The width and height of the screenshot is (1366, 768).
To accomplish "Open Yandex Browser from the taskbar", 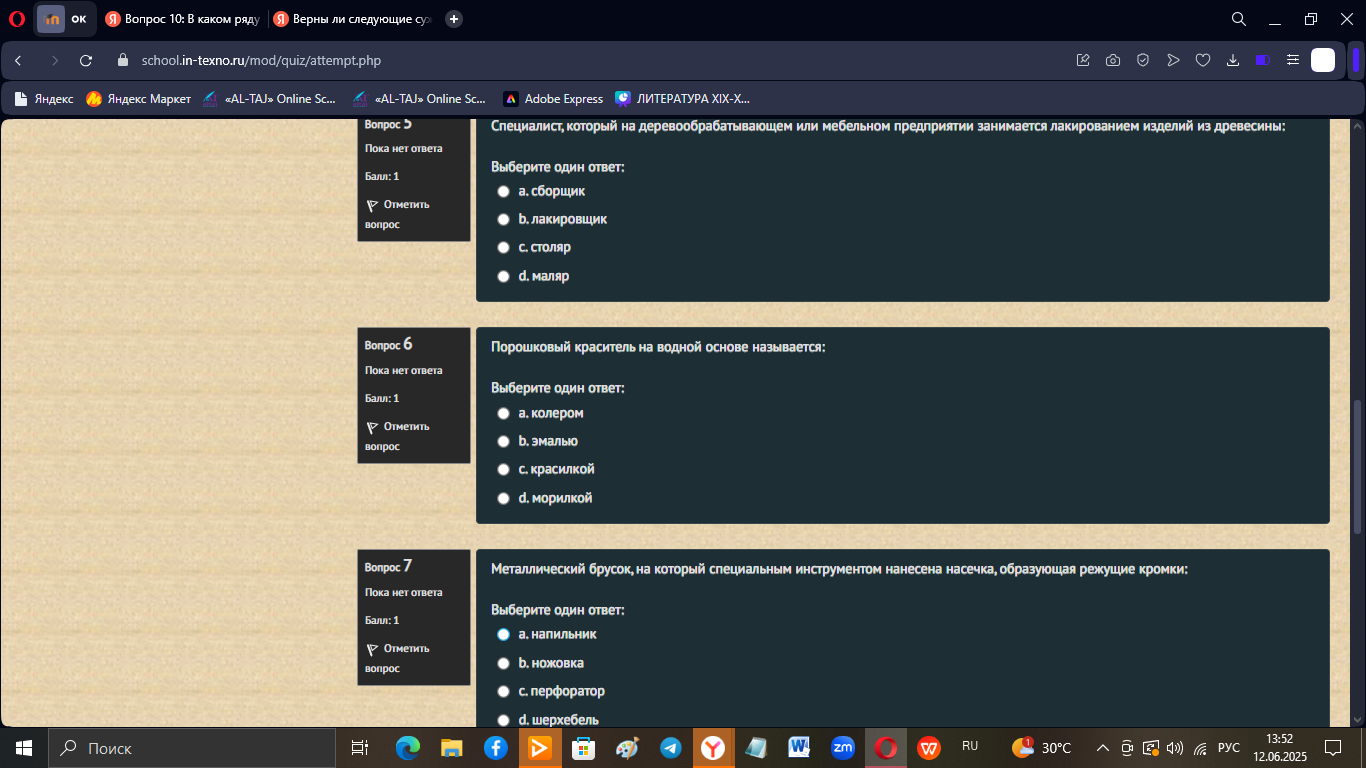I will (713, 748).
